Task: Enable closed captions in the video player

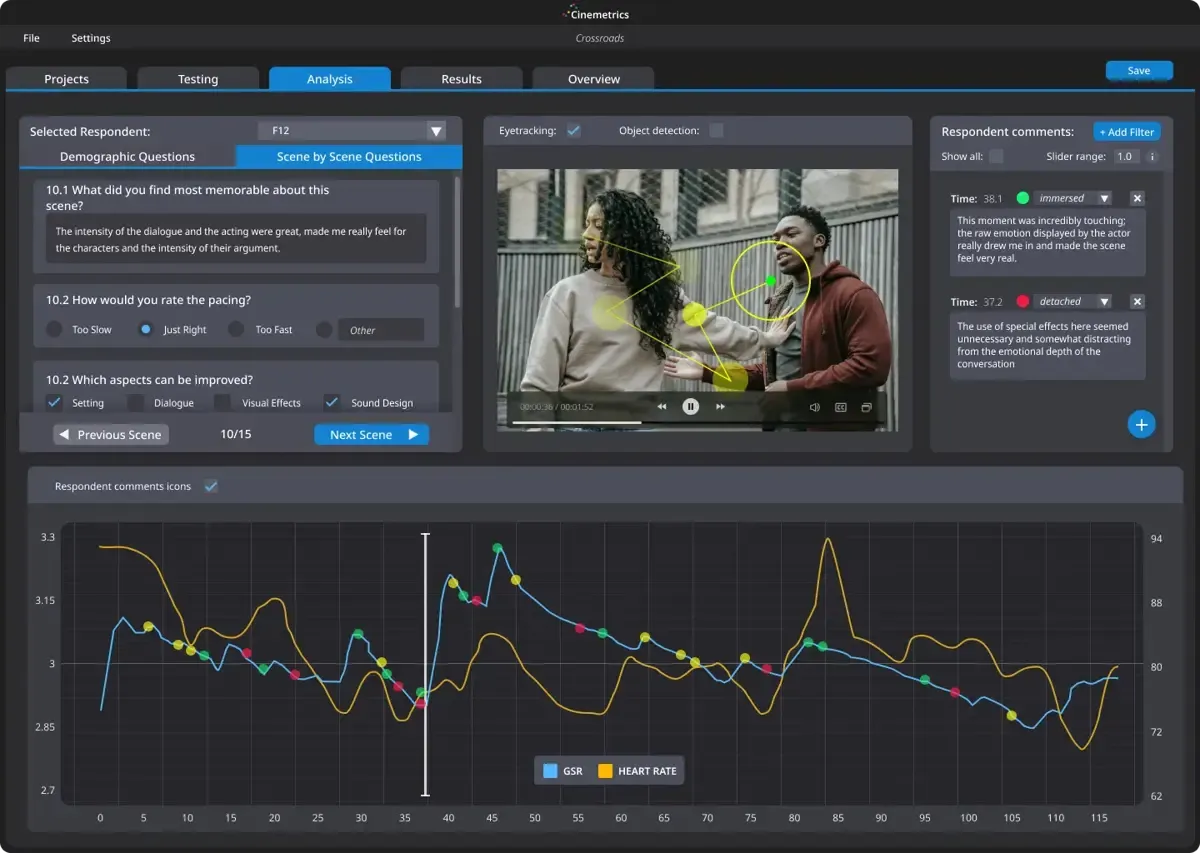Action: tap(841, 407)
